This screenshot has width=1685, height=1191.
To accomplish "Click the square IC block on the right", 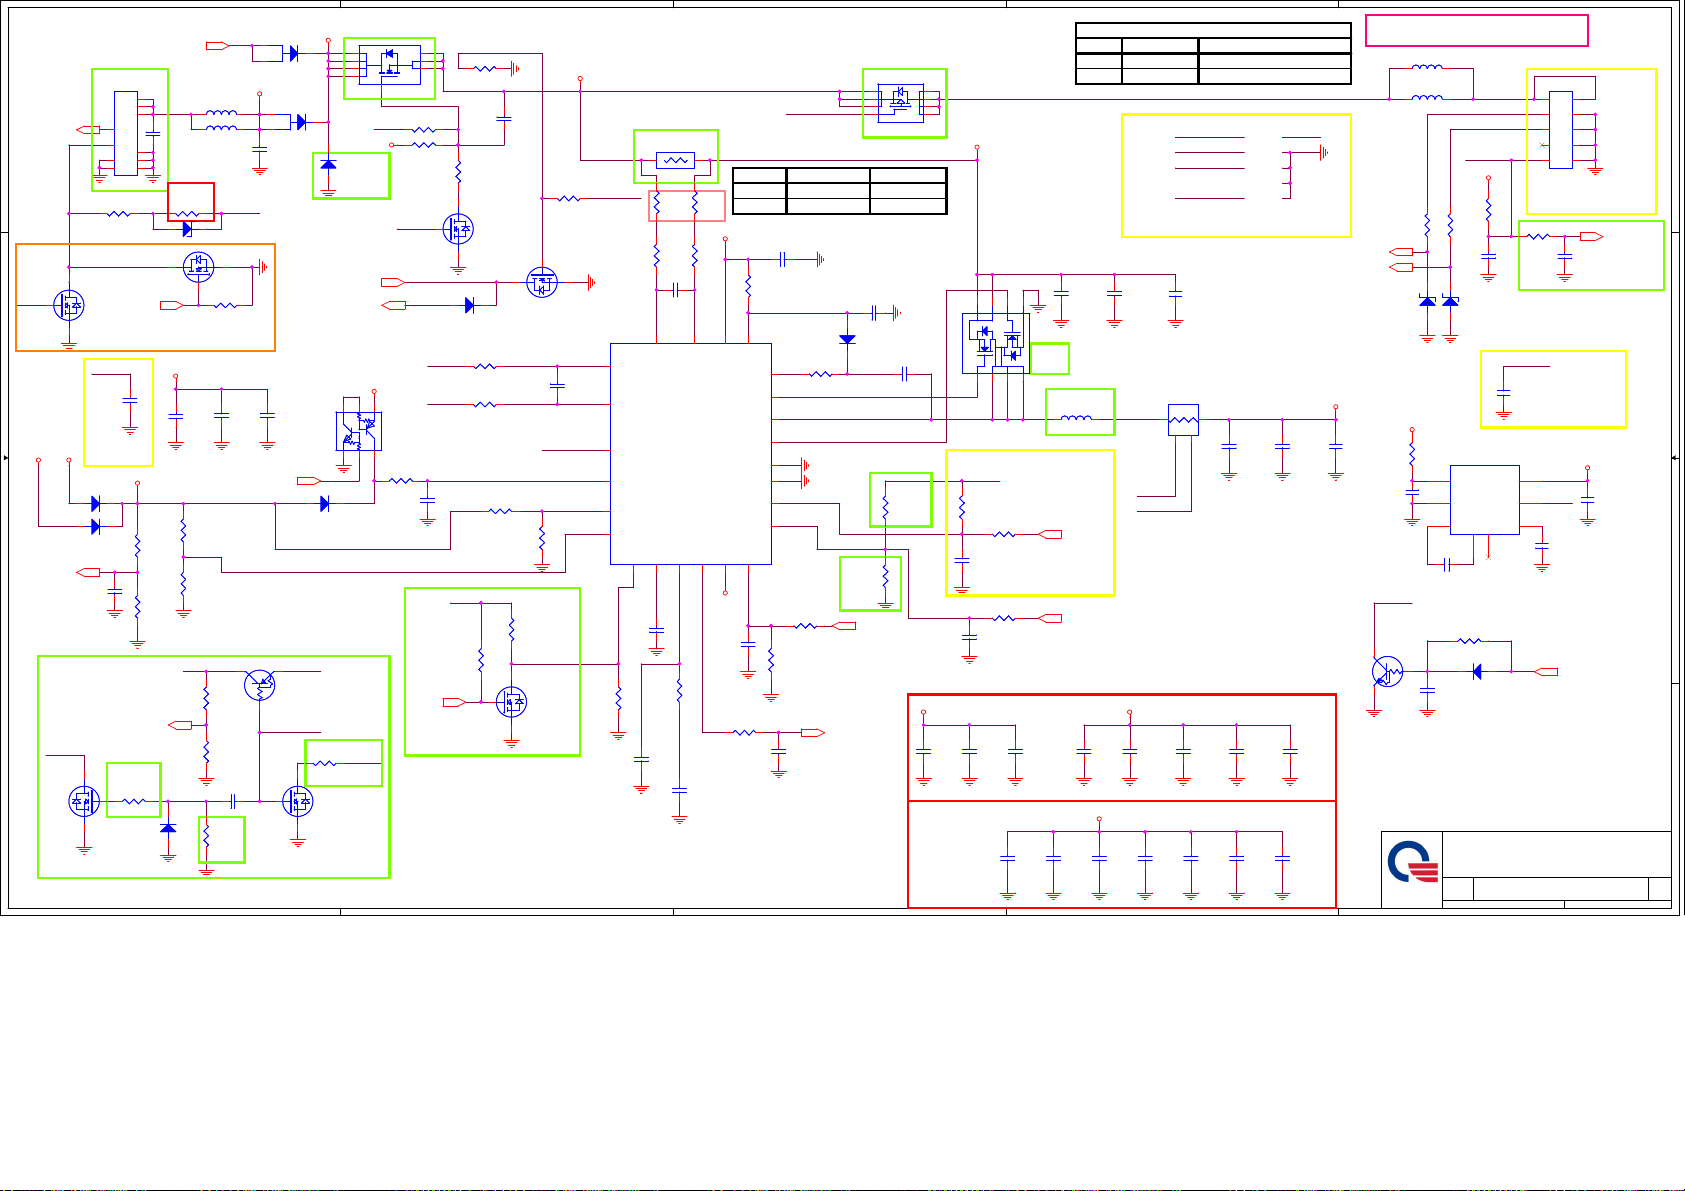I will pyautogui.click(x=1484, y=499).
